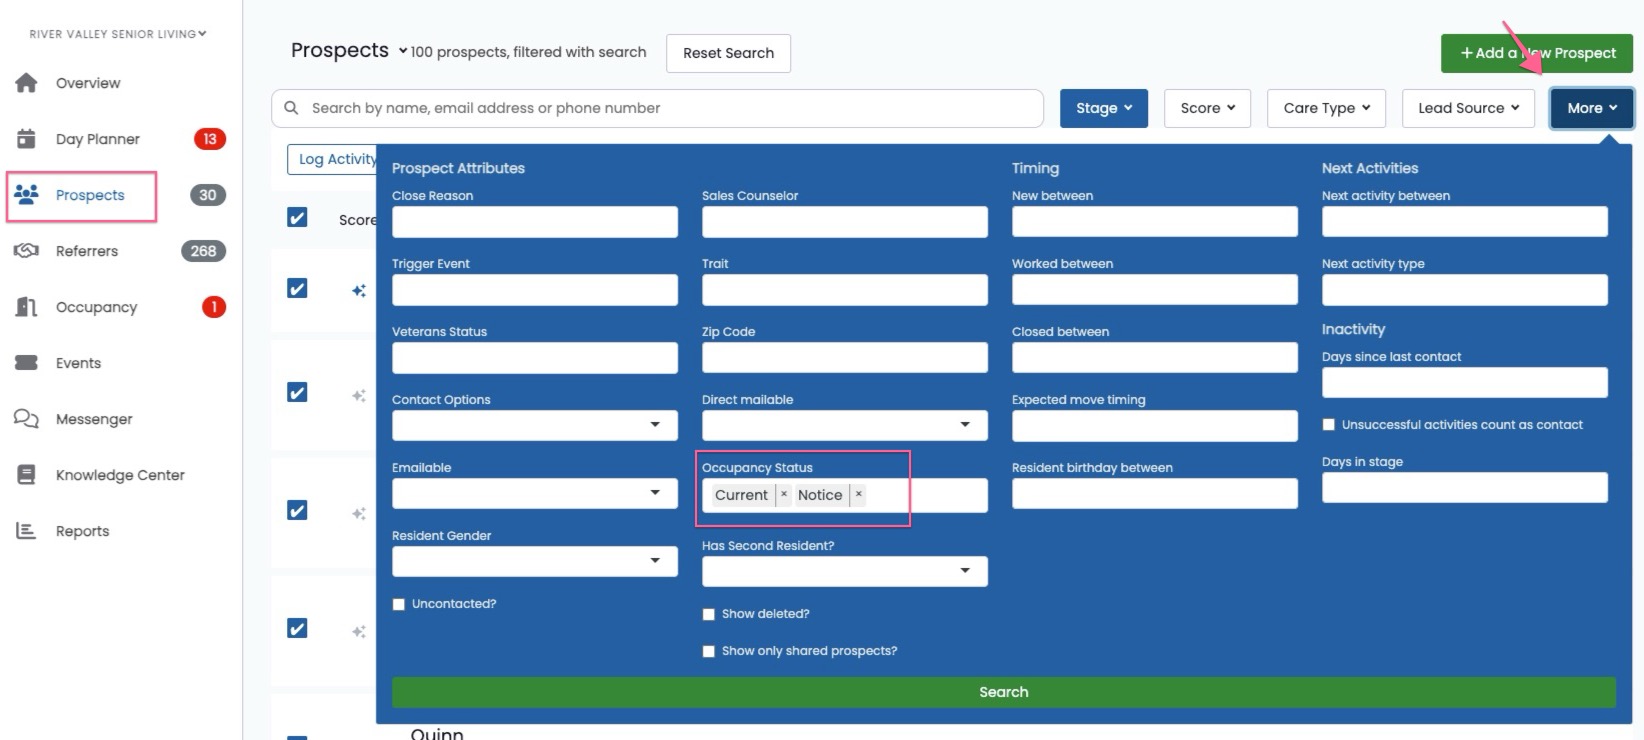
Task: Click the Knowledge Center book icon
Action: click(x=27, y=475)
